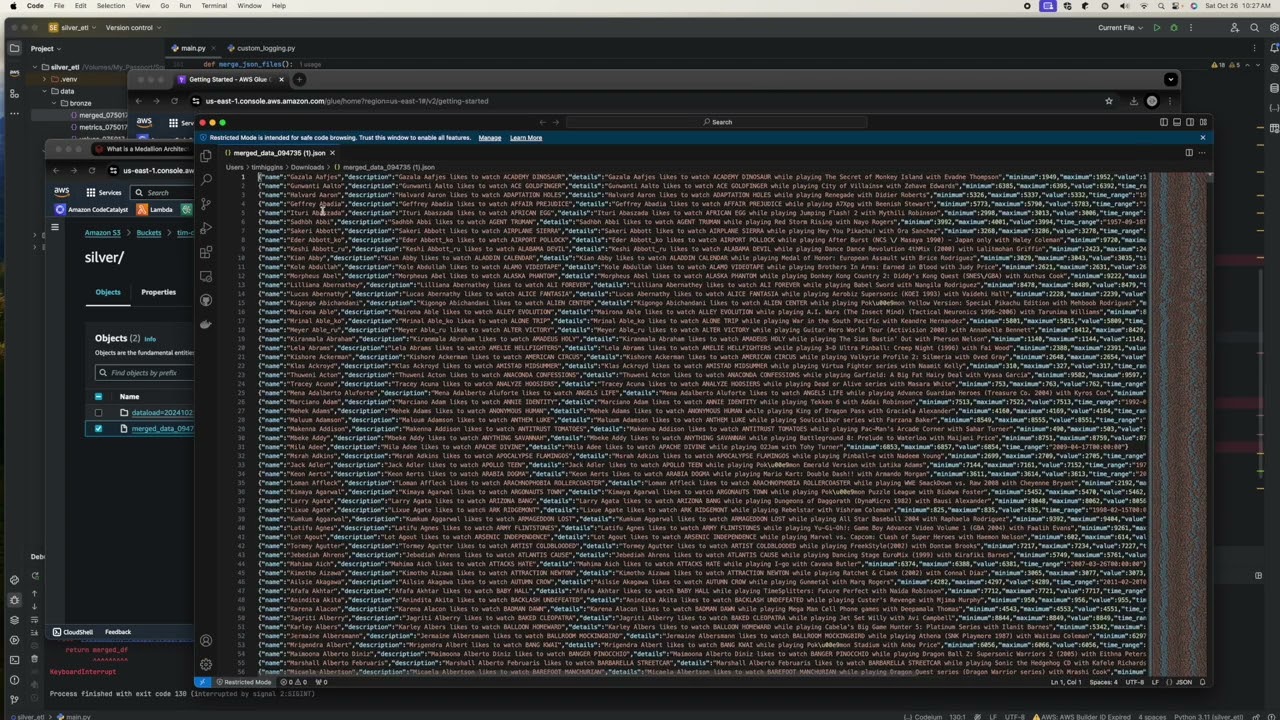1280x720 pixels.
Task: Reload the AWS Glue browser page
Action: [x=173, y=100]
